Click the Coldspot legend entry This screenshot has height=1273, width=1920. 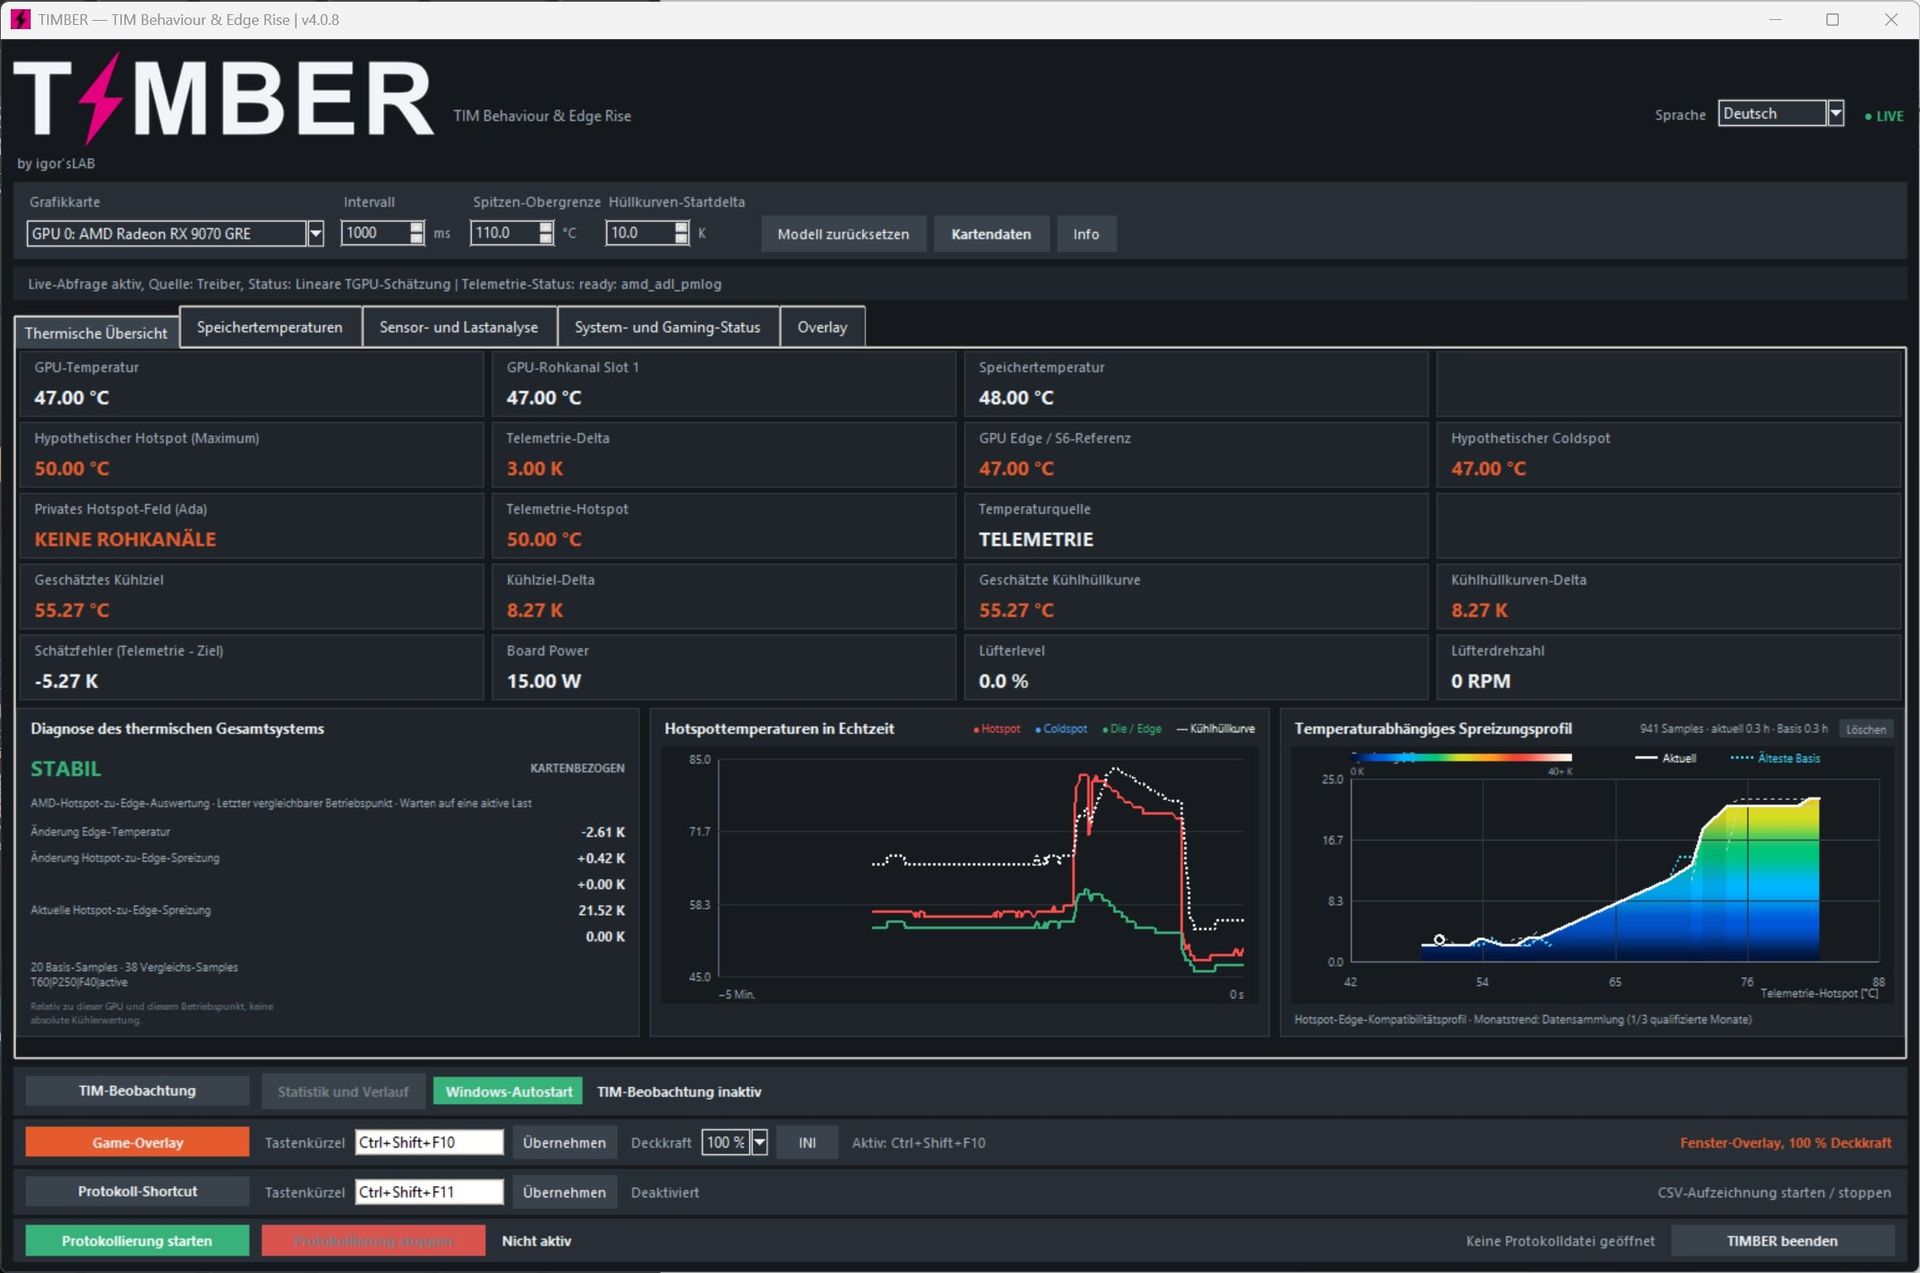[1061, 729]
